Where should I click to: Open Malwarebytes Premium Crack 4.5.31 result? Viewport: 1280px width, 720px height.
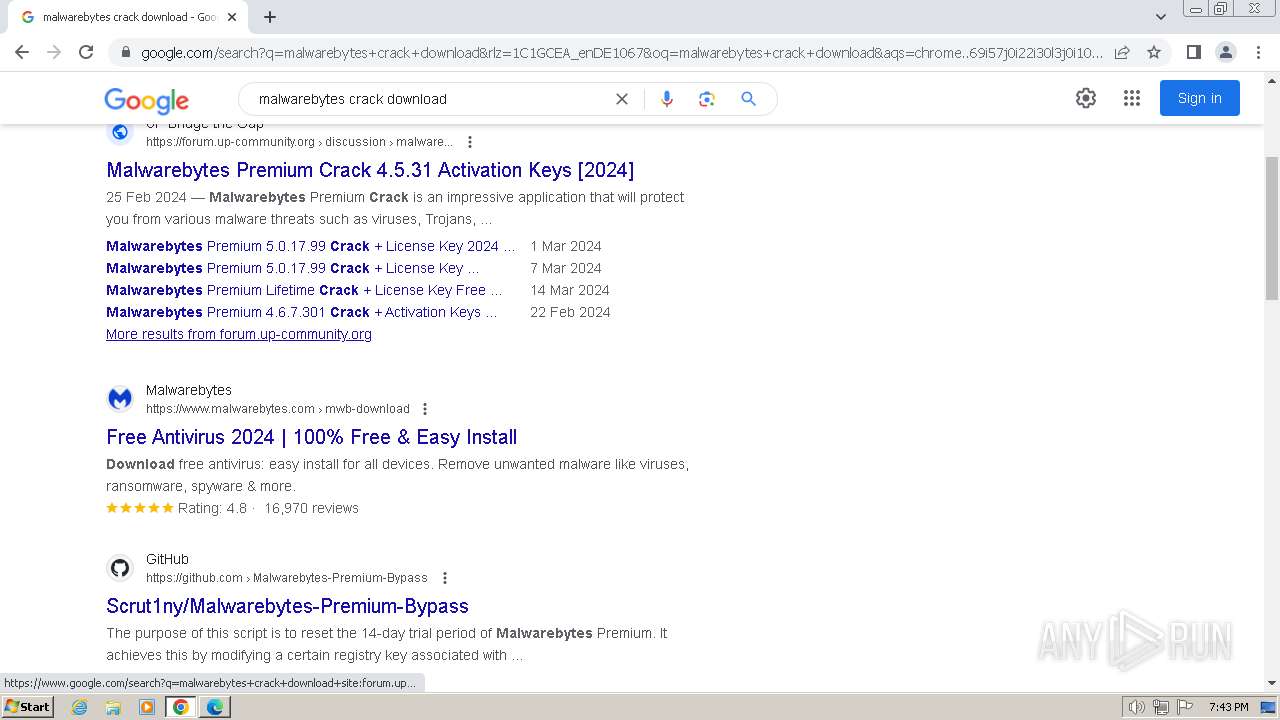[370, 170]
